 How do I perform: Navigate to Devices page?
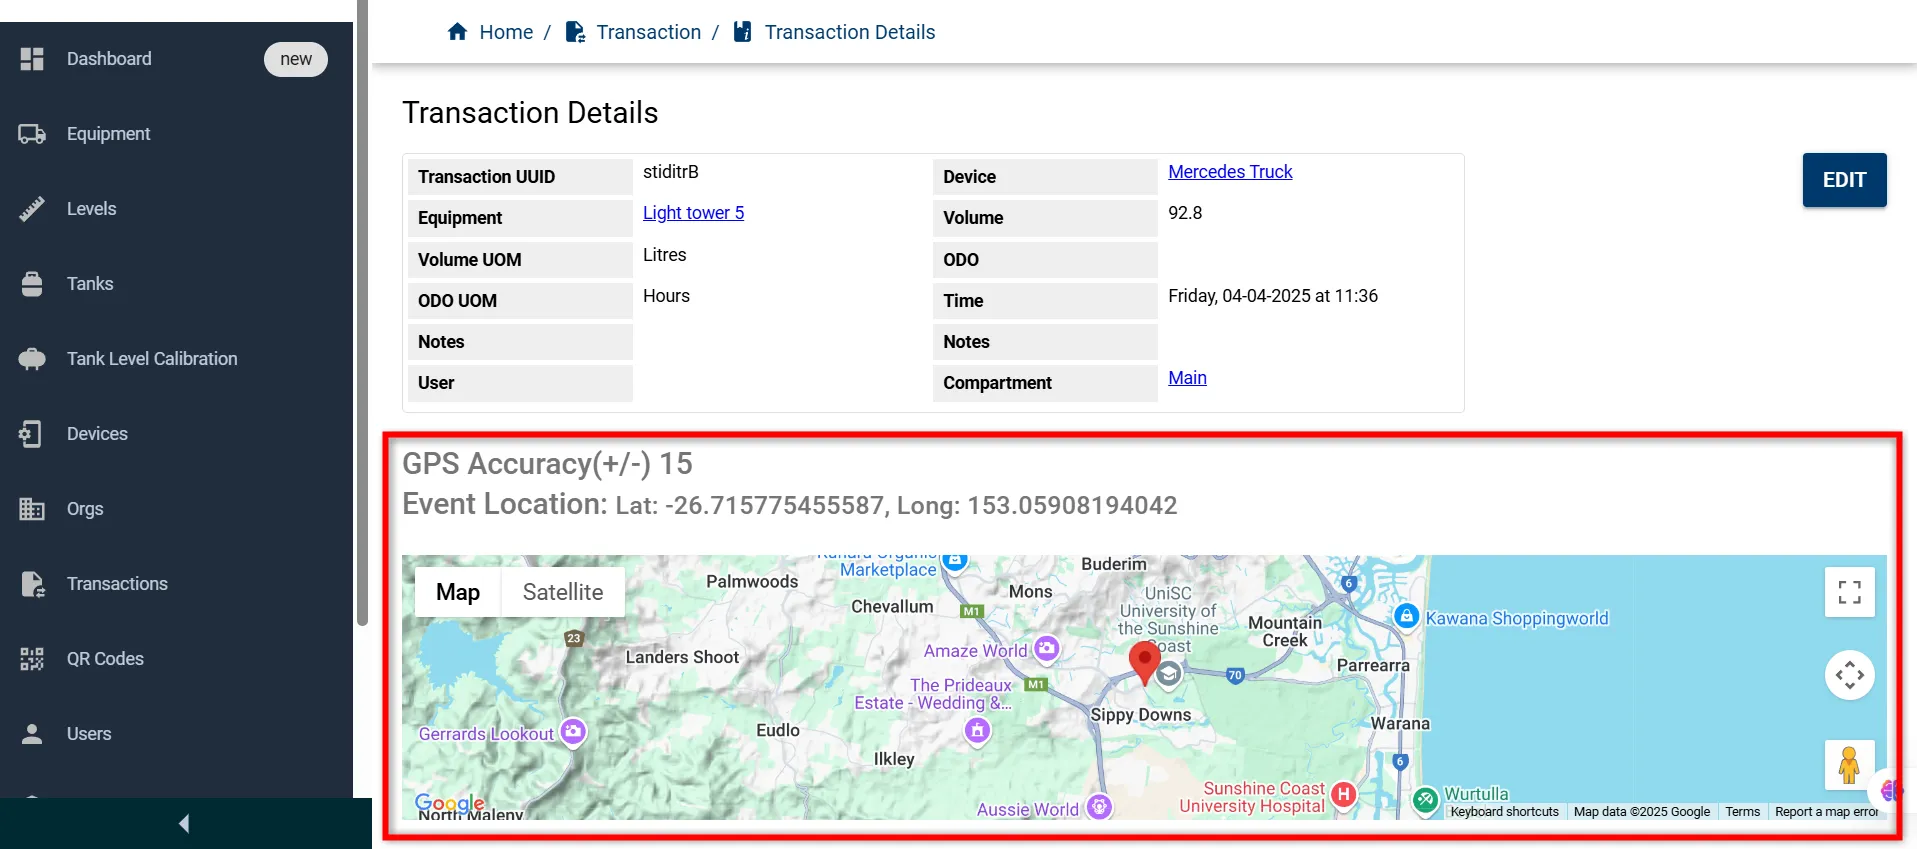[x=97, y=434]
